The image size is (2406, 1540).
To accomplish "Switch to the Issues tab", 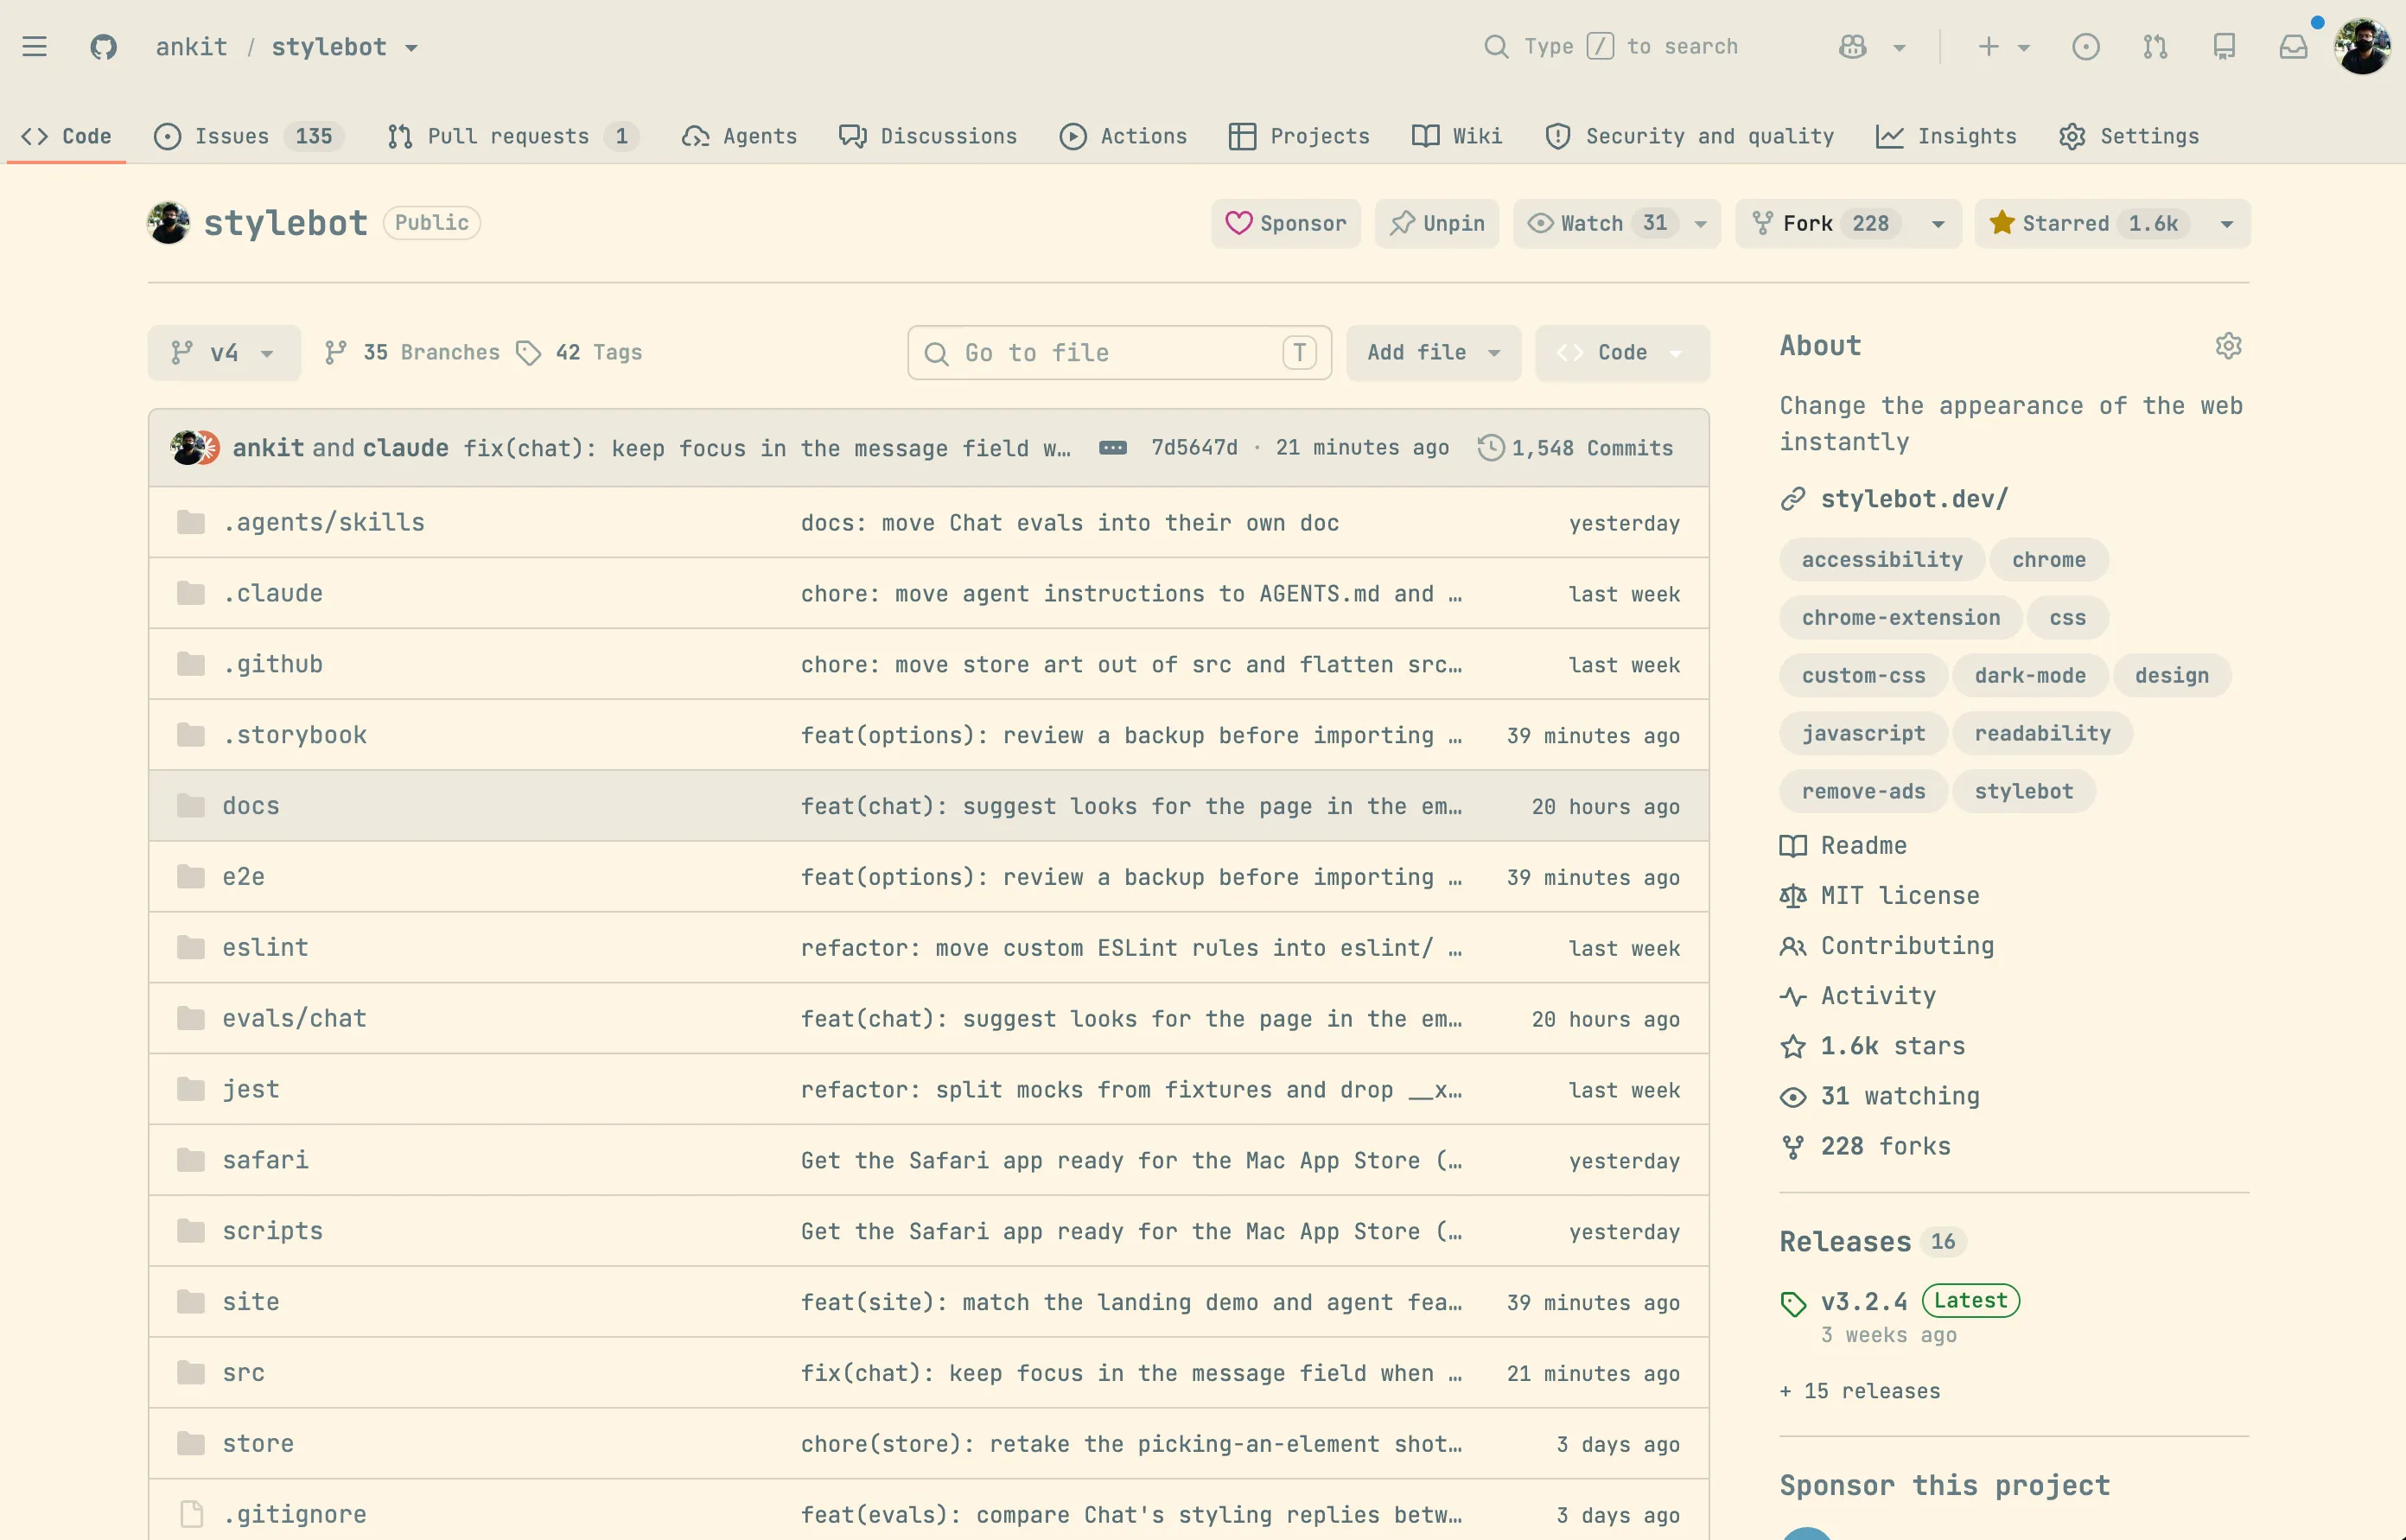I will 249,136.
